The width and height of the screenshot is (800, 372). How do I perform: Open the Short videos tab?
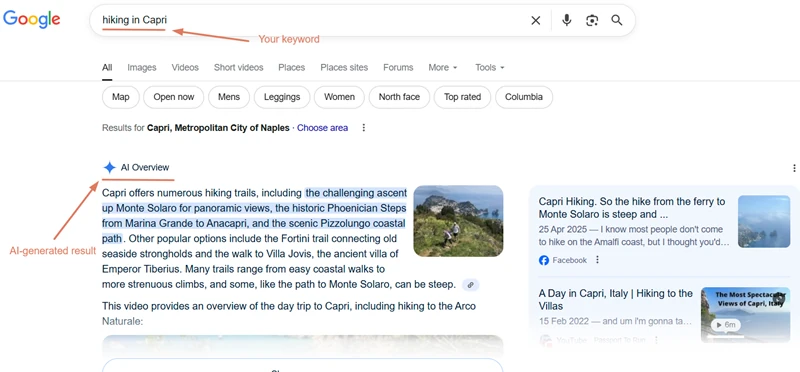tap(238, 67)
